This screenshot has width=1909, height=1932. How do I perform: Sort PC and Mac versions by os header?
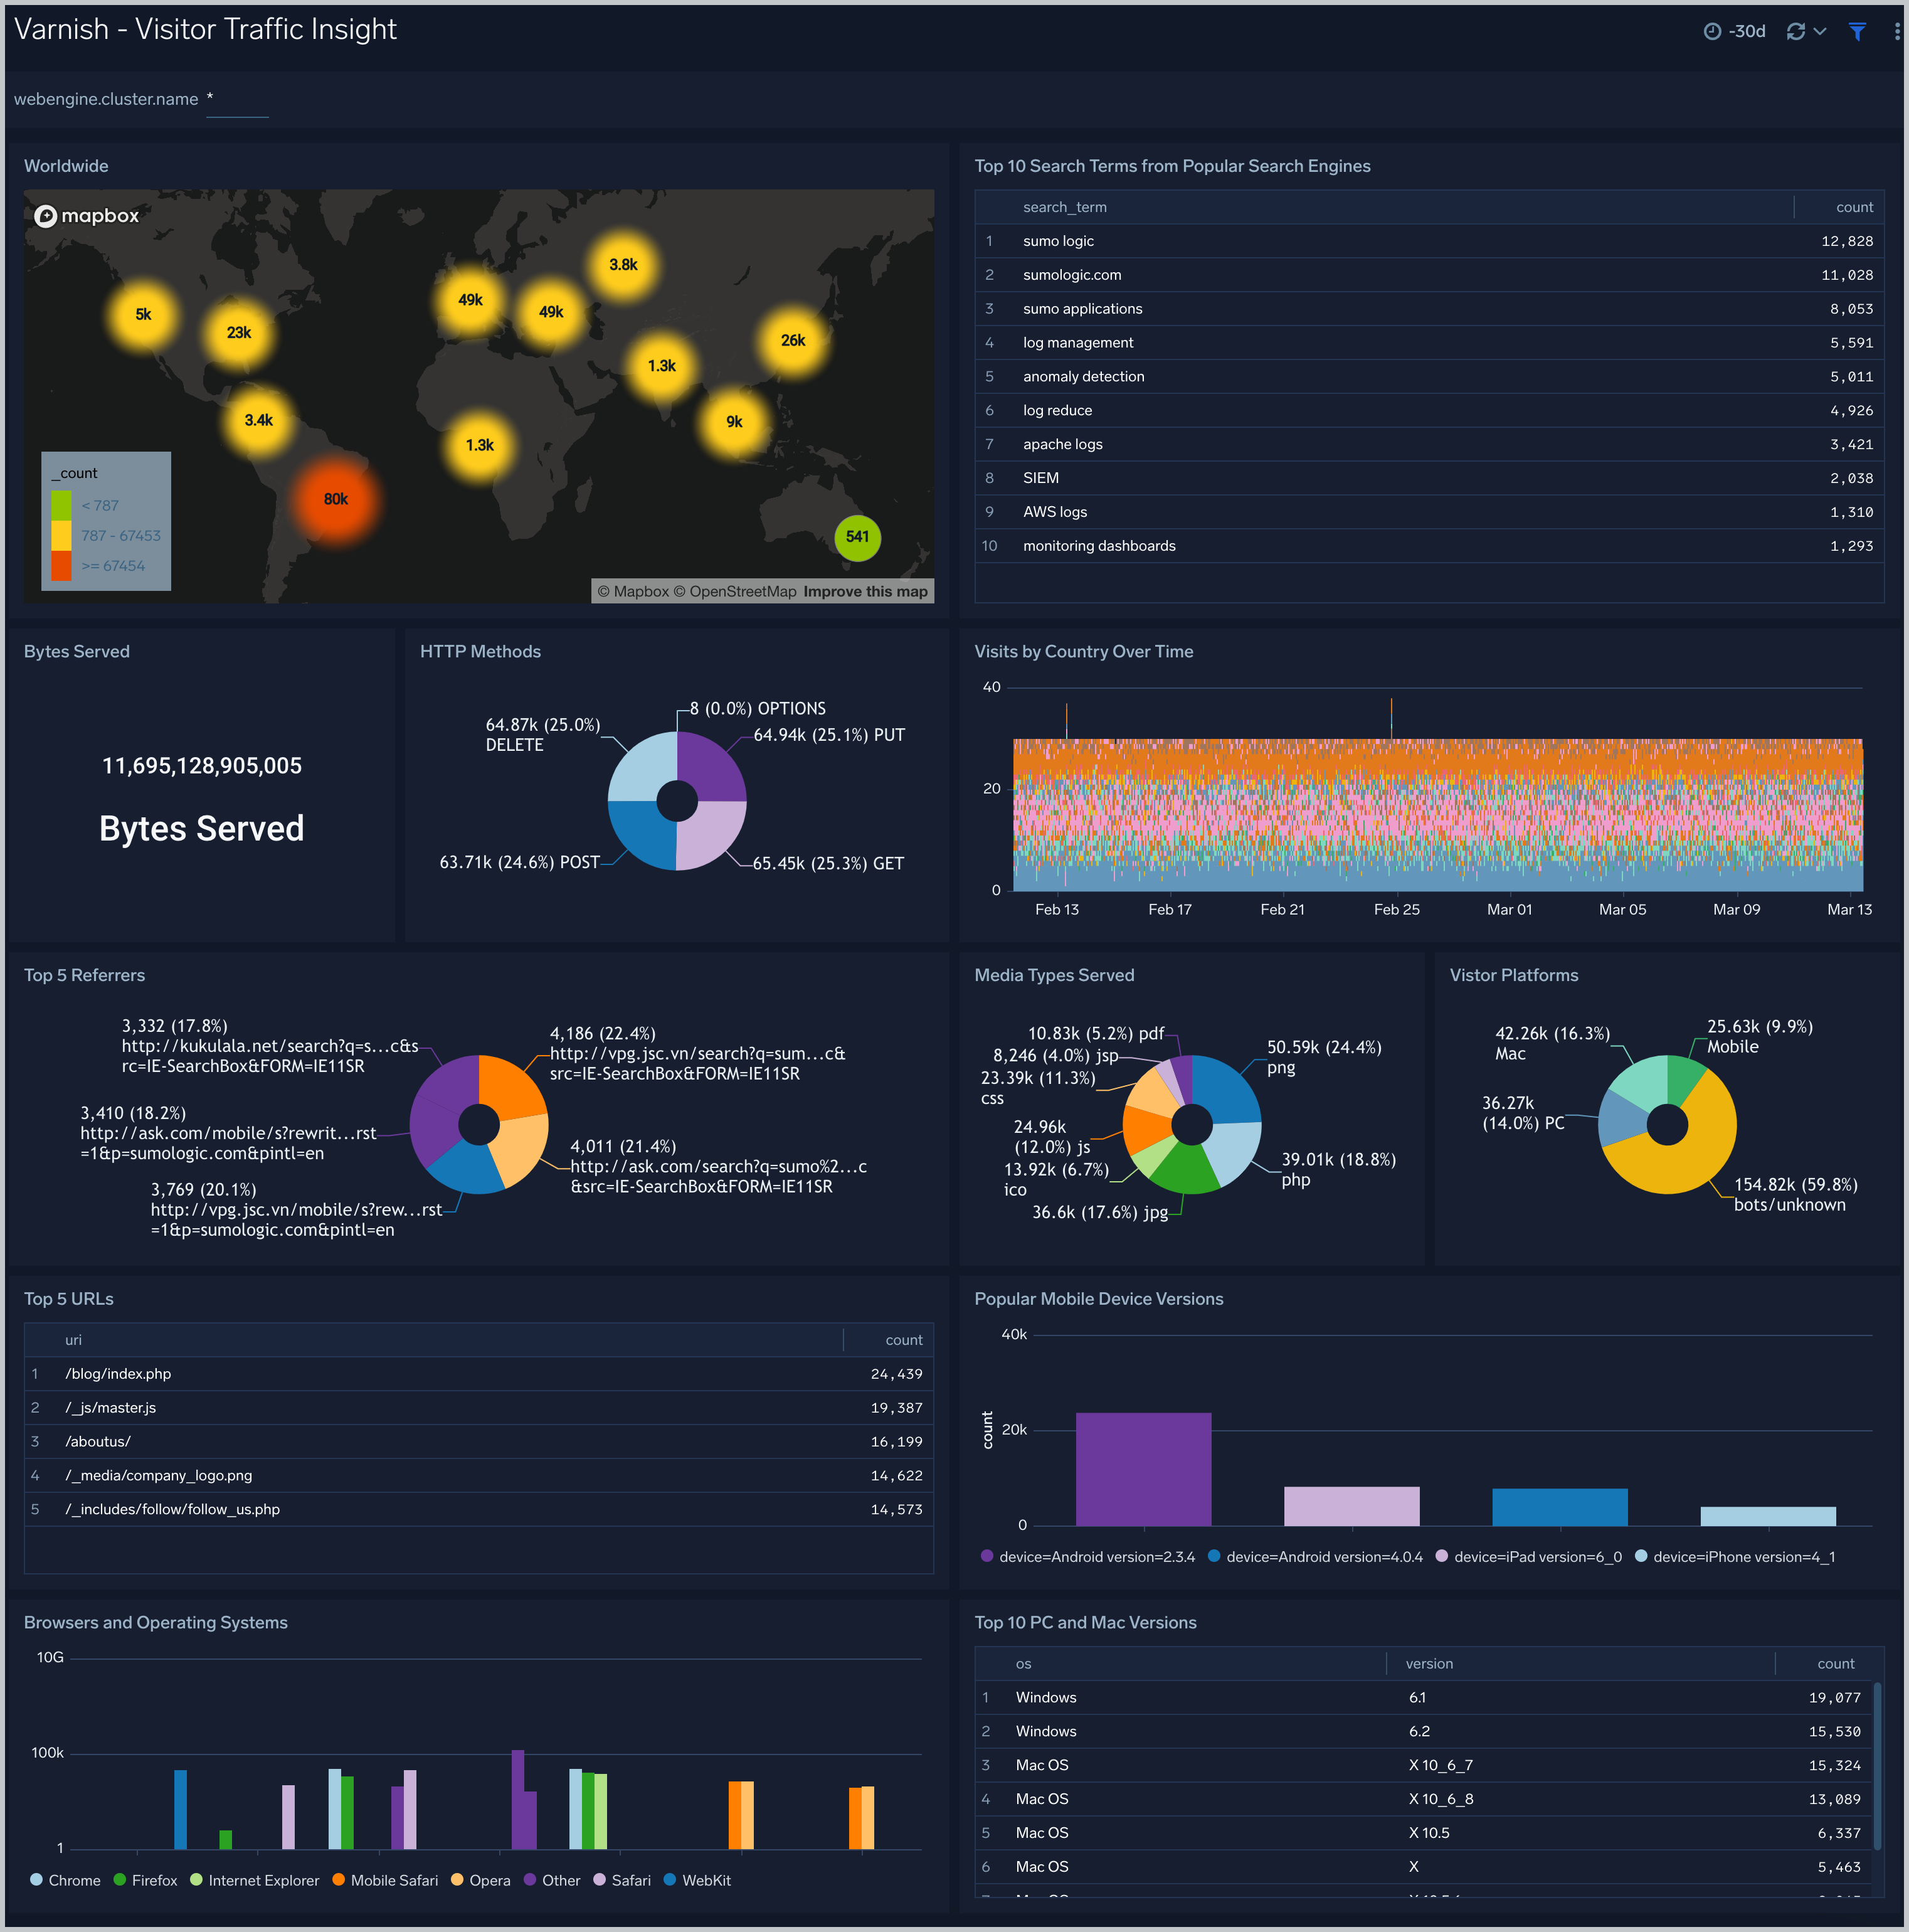click(1023, 1665)
